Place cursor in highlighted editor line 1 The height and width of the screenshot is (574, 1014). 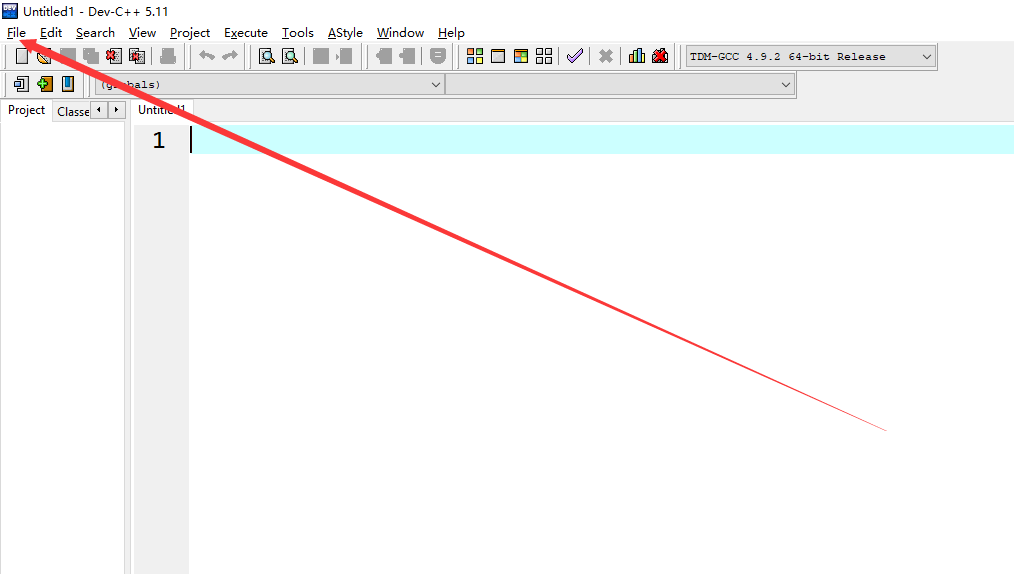click(x=601, y=140)
